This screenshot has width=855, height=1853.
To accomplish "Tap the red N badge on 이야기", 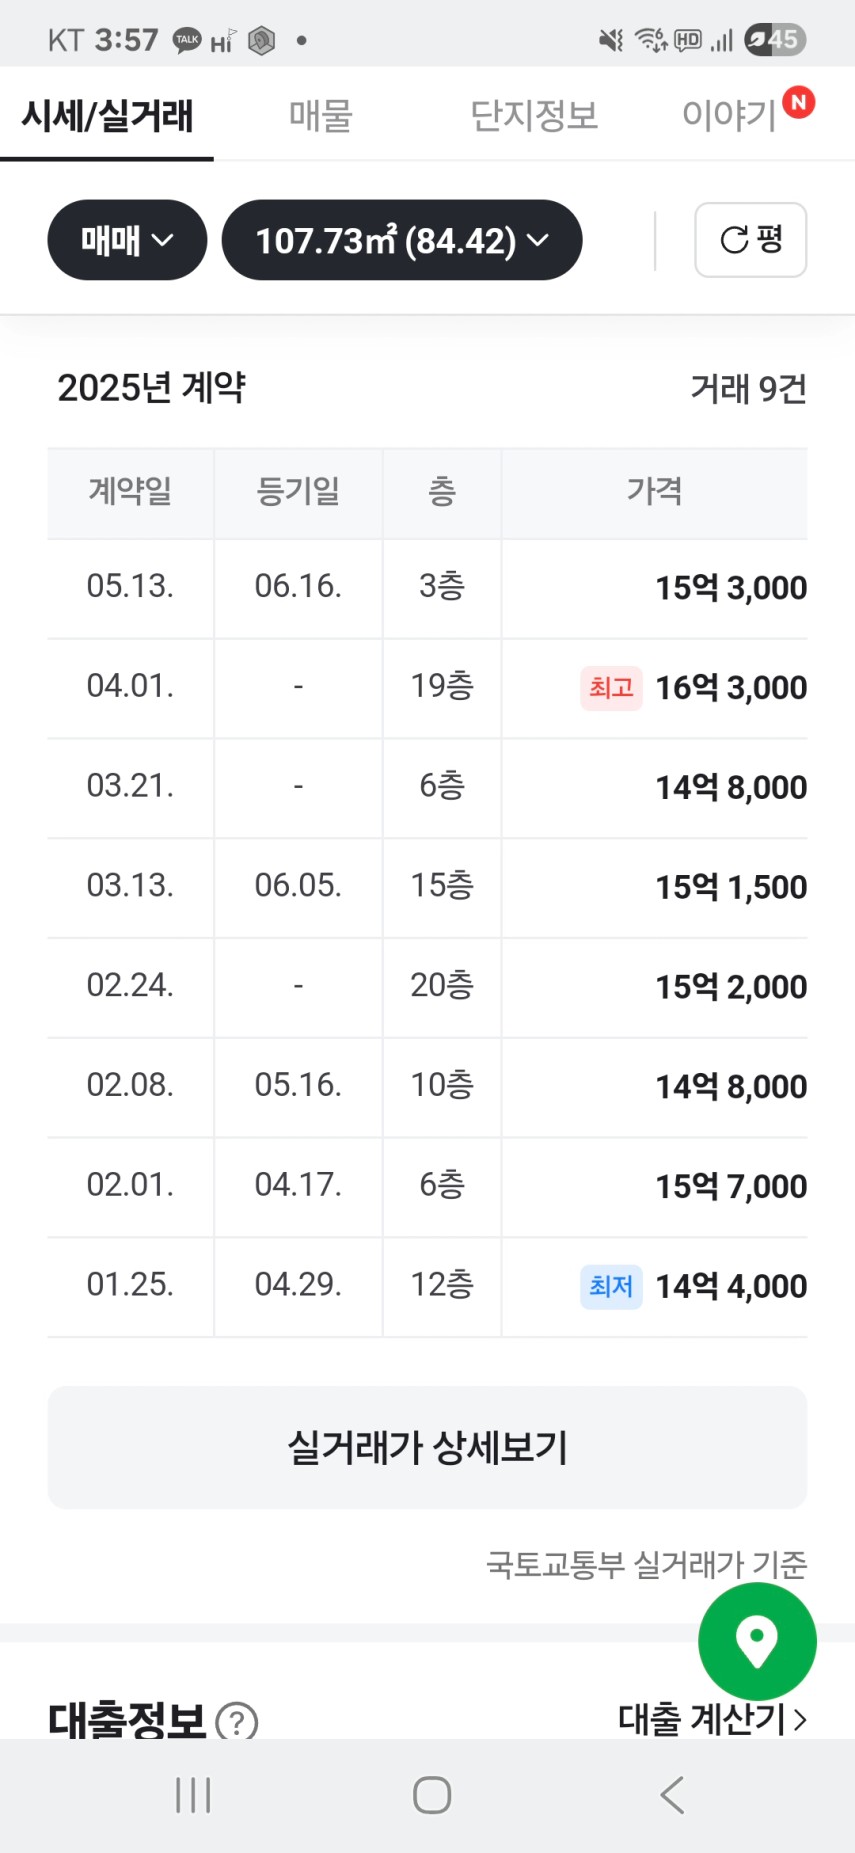I will pyautogui.click(x=798, y=102).
